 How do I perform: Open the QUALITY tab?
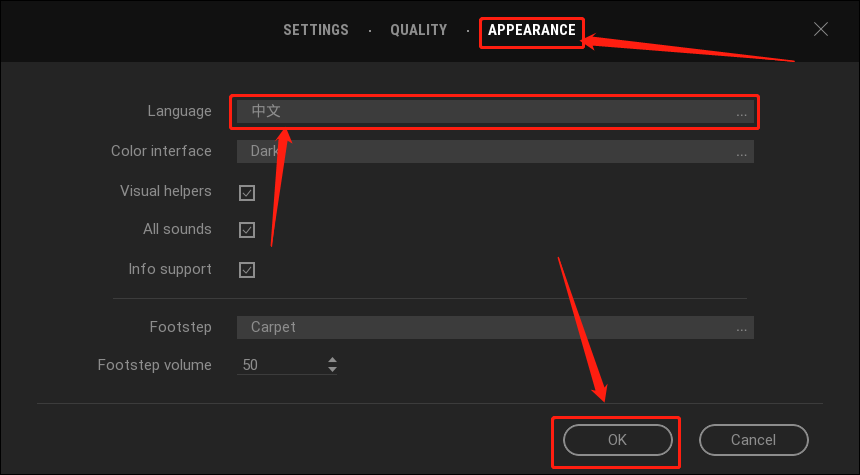pyautogui.click(x=418, y=30)
